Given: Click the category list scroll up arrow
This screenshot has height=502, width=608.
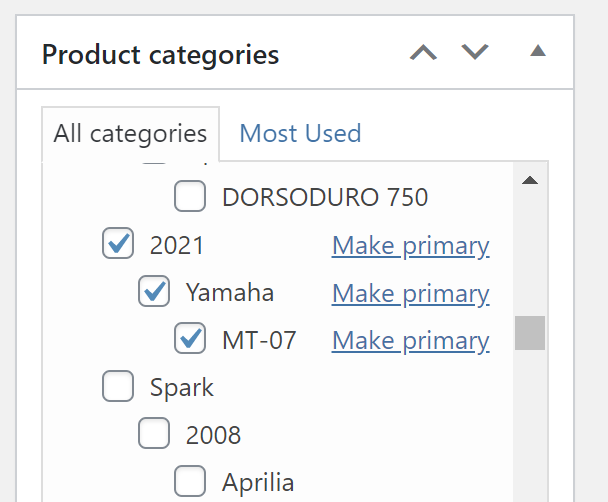Looking at the screenshot, I should point(530,181).
